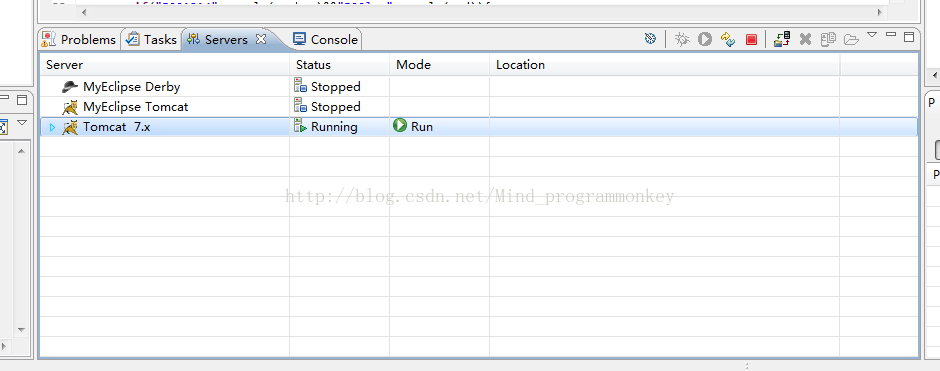Screen dimensions: 940x371
Task: Click the Mode column header
Action: [x=439, y=65]
